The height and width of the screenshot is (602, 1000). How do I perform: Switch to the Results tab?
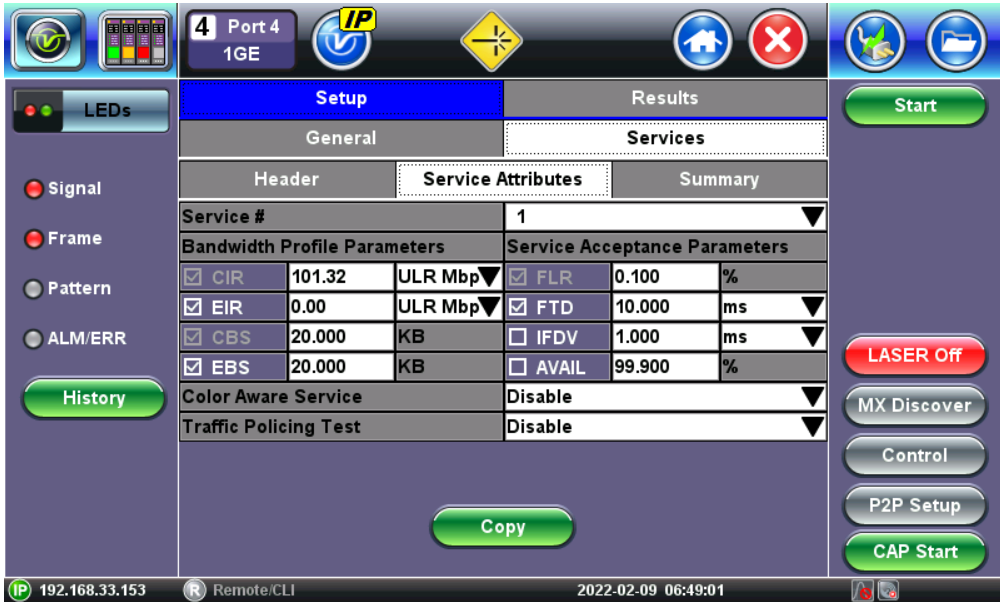click(x=665, y=98)
